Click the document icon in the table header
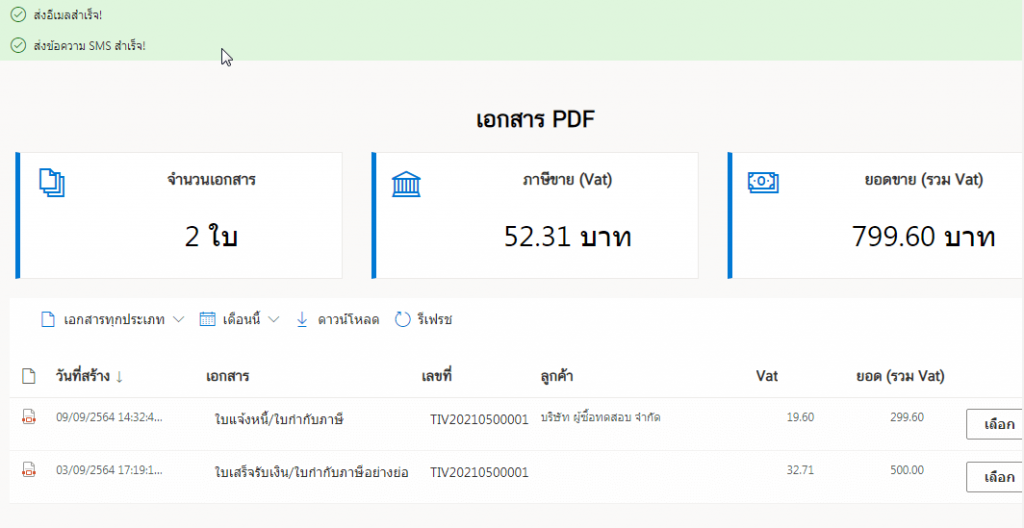 (29, 376)
